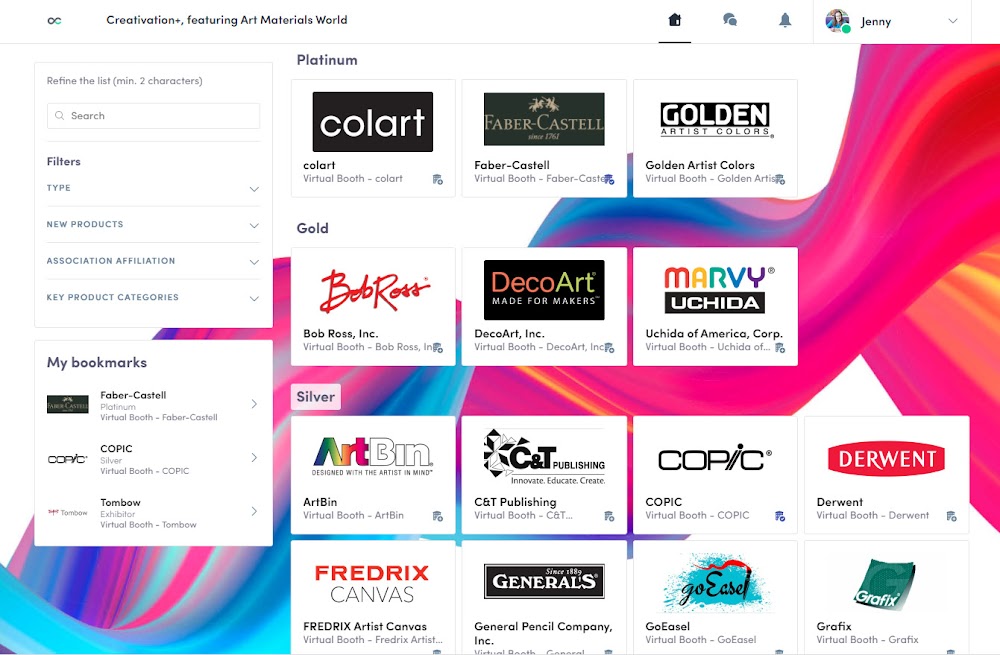Expand the NEW PRODUCTS filter

pyautogui.click(x=153, y=224)
